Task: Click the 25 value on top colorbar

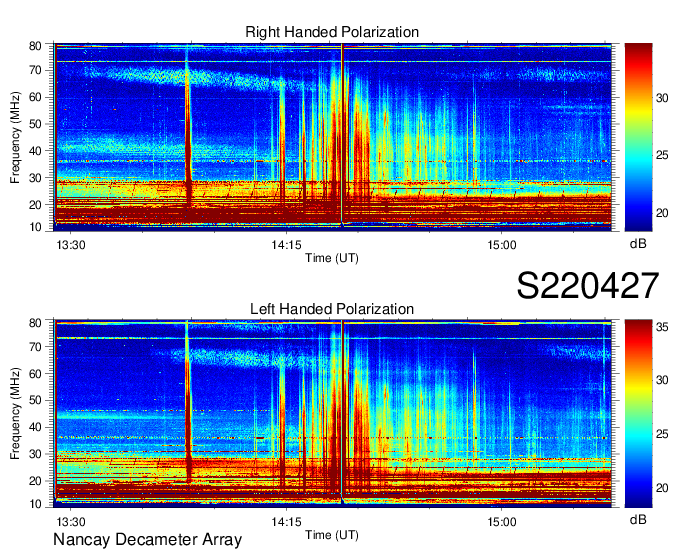Action: click(x=662, y=155)
